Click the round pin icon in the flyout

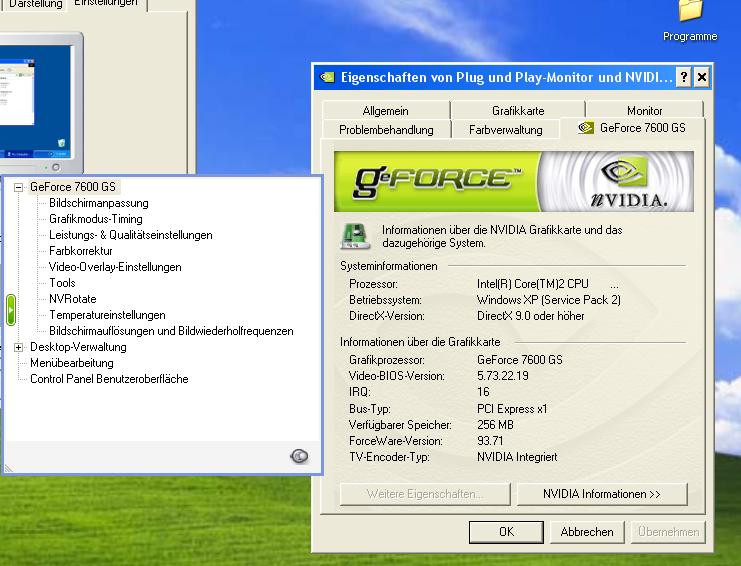(x=299, y=456)
